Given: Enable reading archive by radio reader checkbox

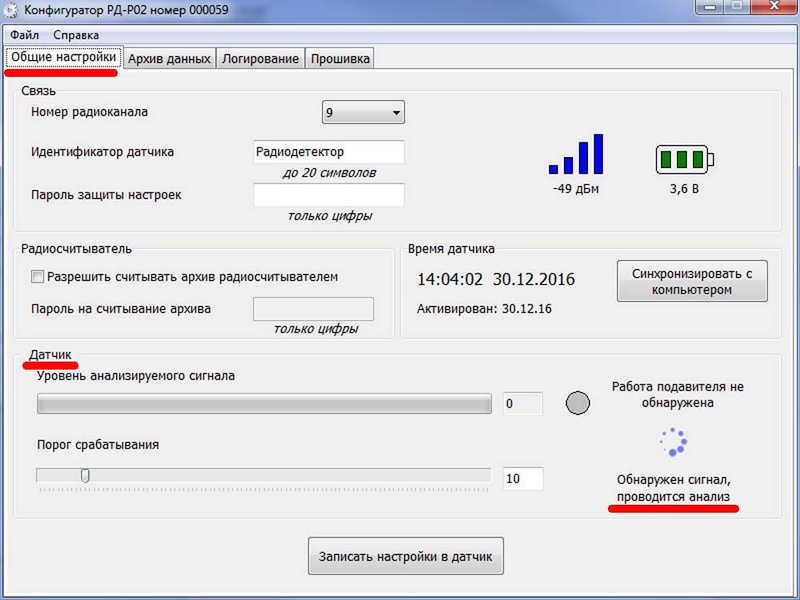Looking at the screenshot, I should pos(37,277).
